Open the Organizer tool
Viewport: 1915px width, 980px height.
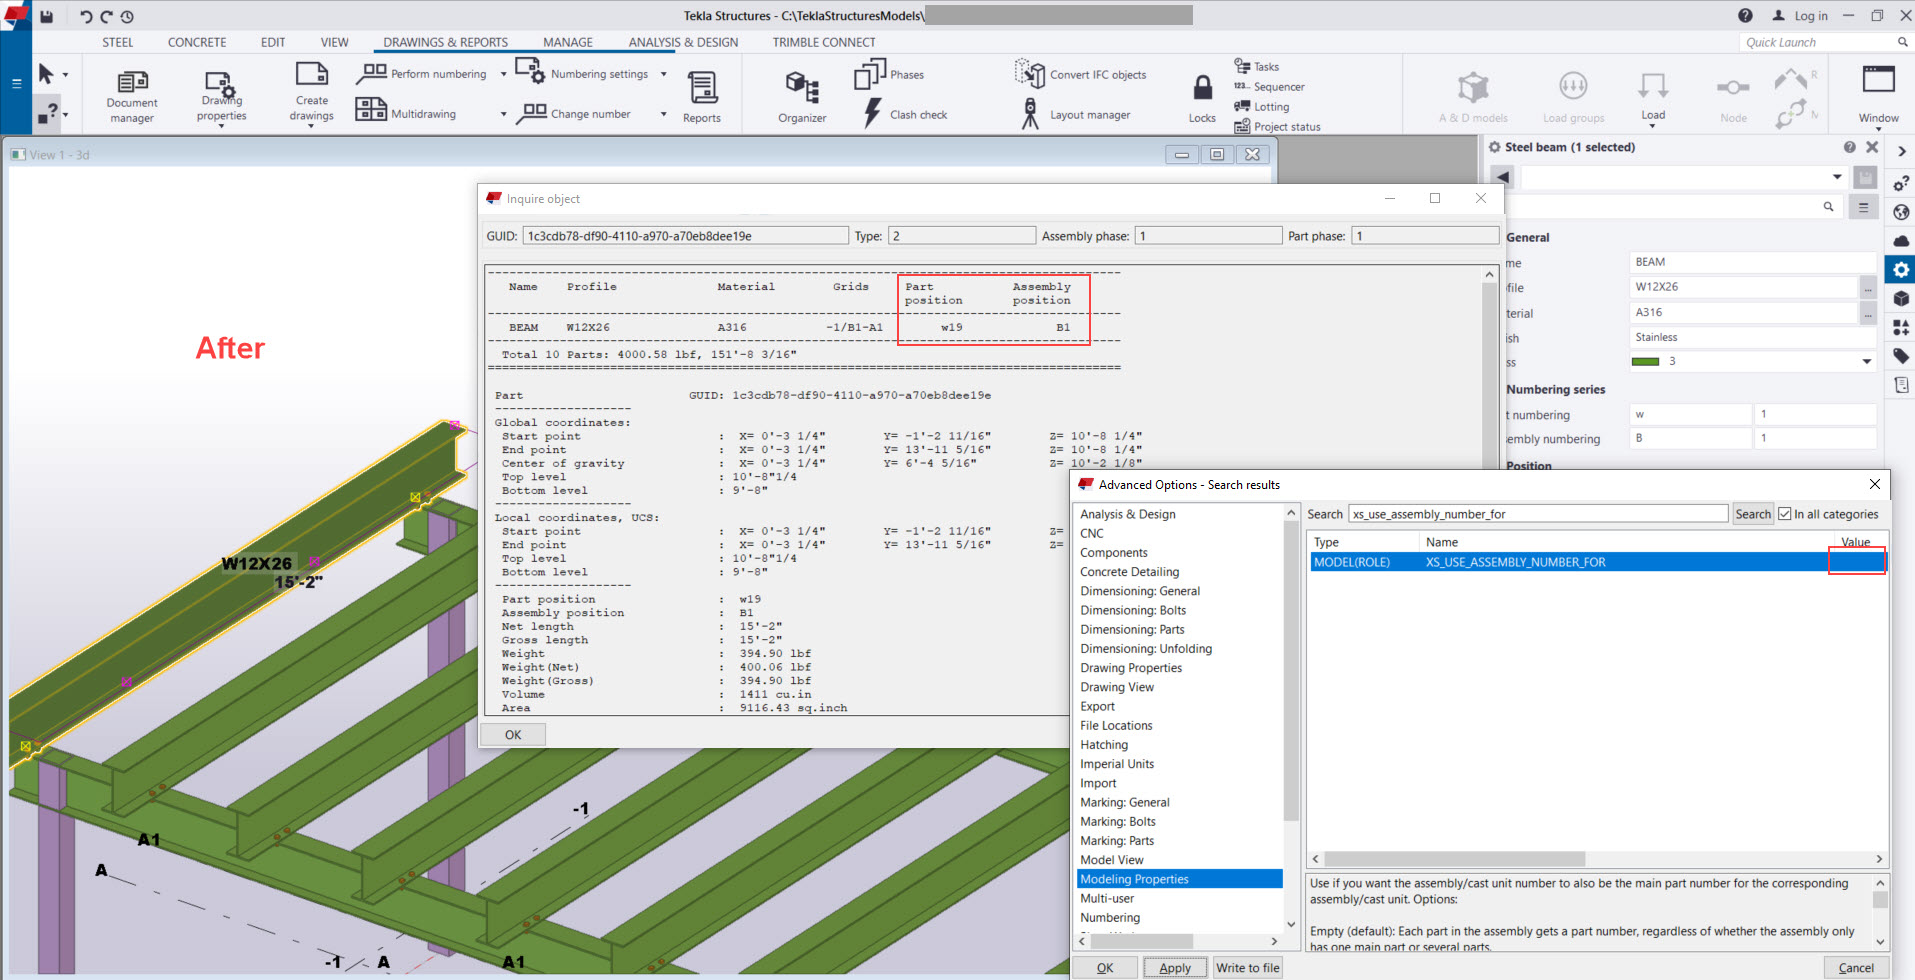[802, 94]
